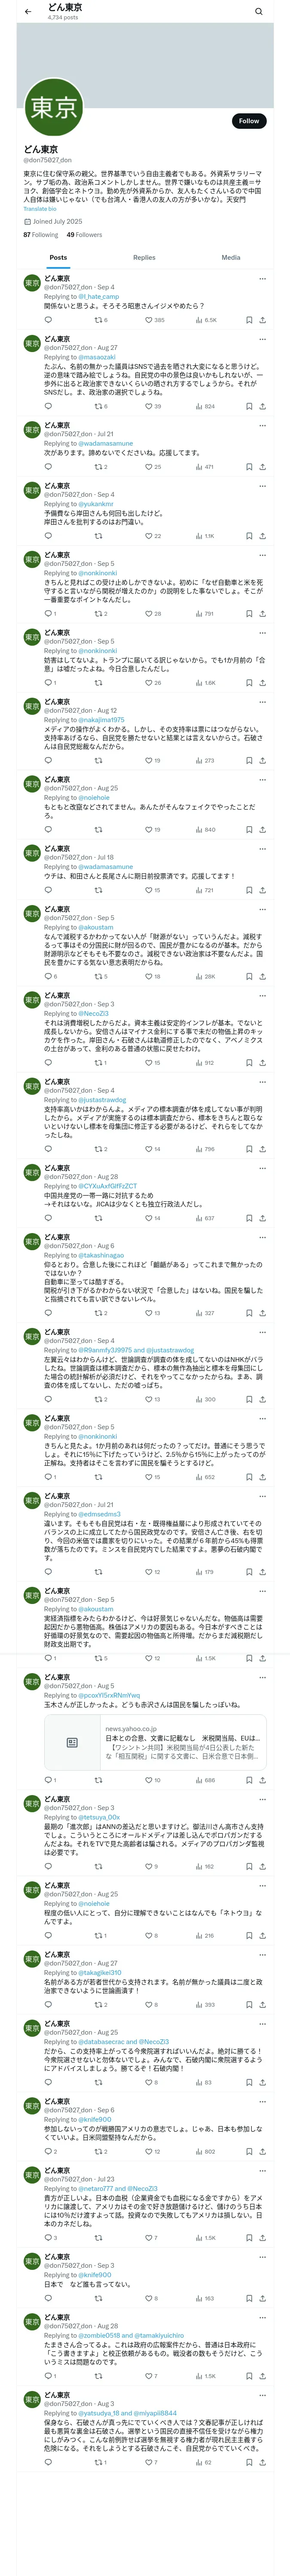Switch to the Replies tab
This screenshot has height=2576, width=290.
click(x=144, y=257)
